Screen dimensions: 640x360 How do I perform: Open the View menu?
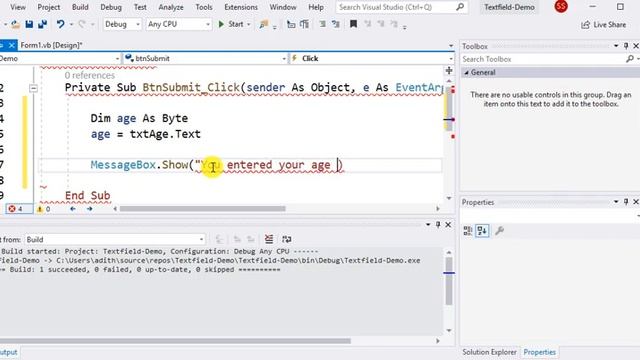(x=18, y=7)
